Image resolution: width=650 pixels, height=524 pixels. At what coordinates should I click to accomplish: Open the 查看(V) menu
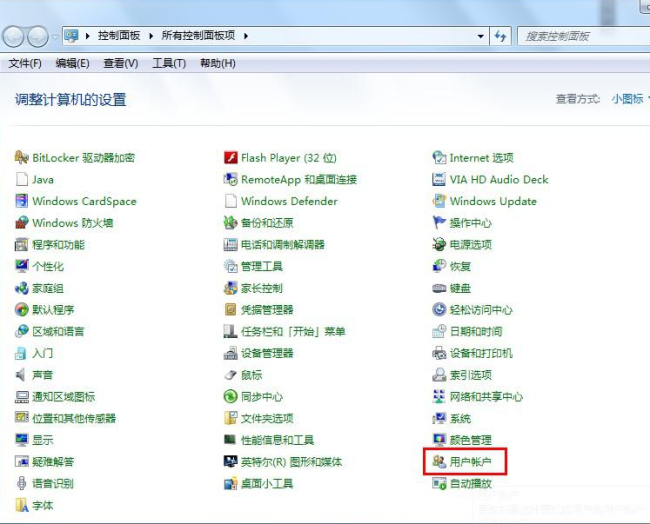[120, 63]
